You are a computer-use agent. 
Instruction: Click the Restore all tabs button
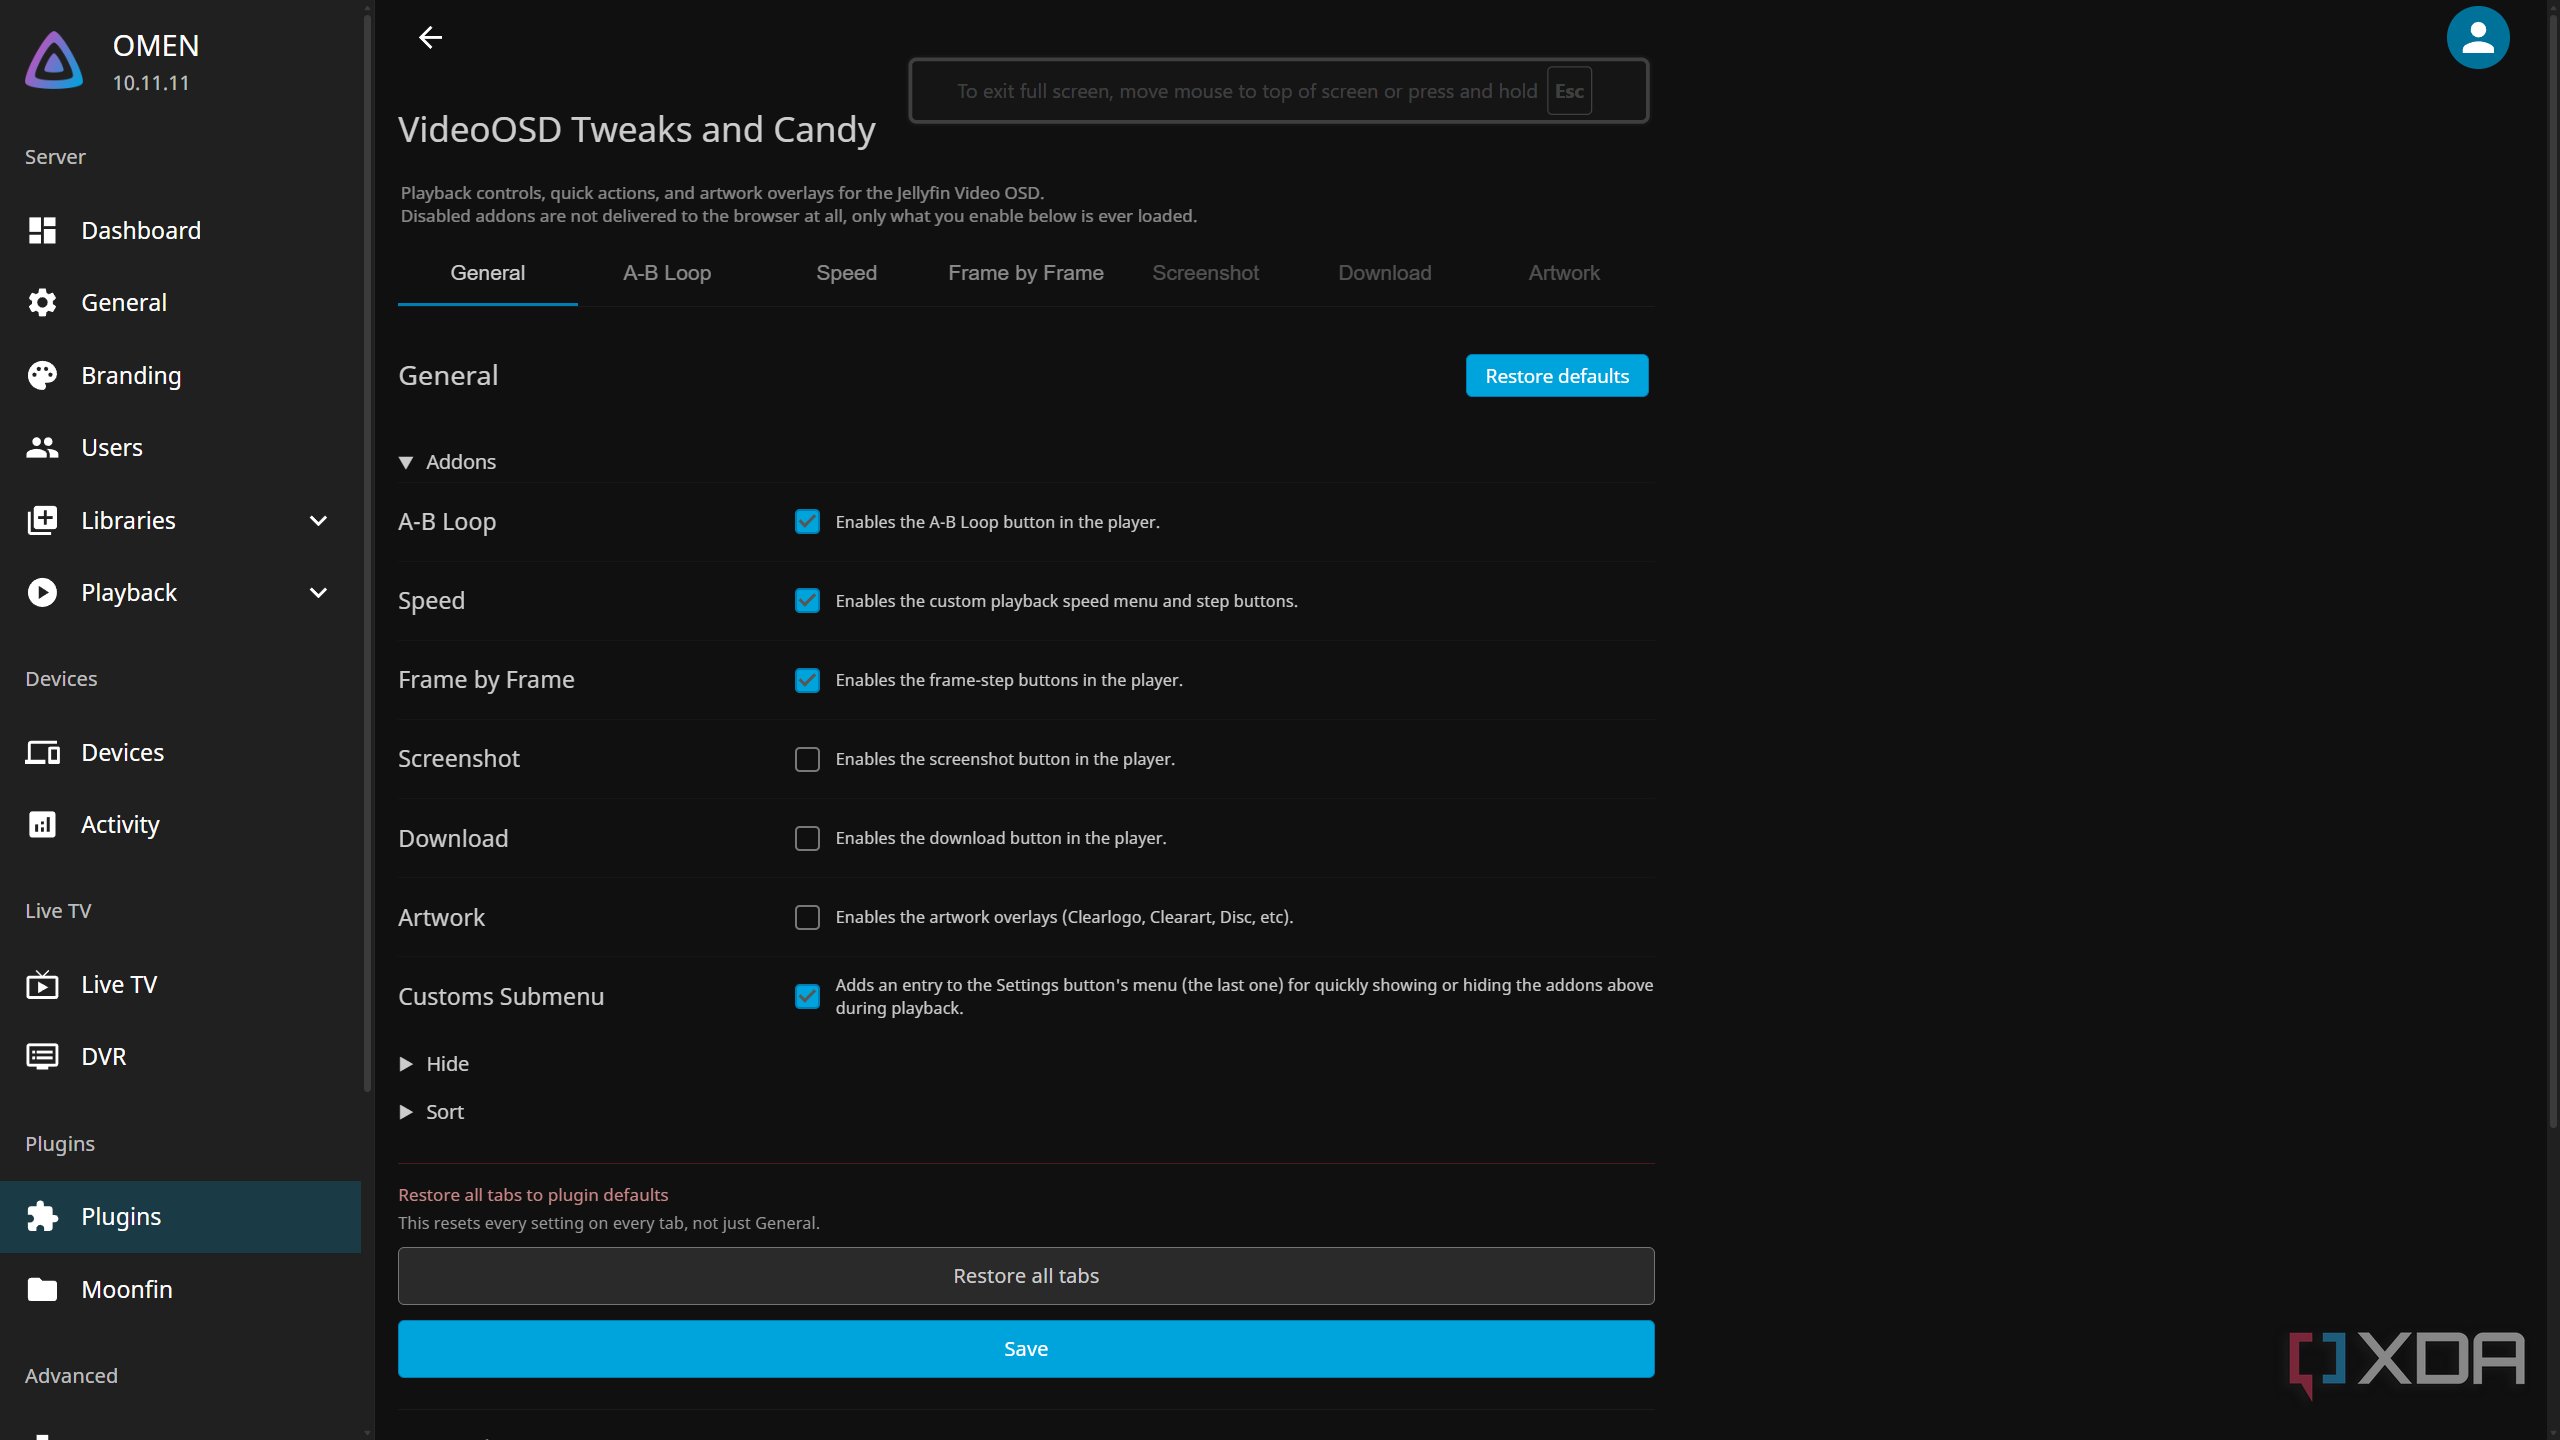(x=1026, y=1276)
